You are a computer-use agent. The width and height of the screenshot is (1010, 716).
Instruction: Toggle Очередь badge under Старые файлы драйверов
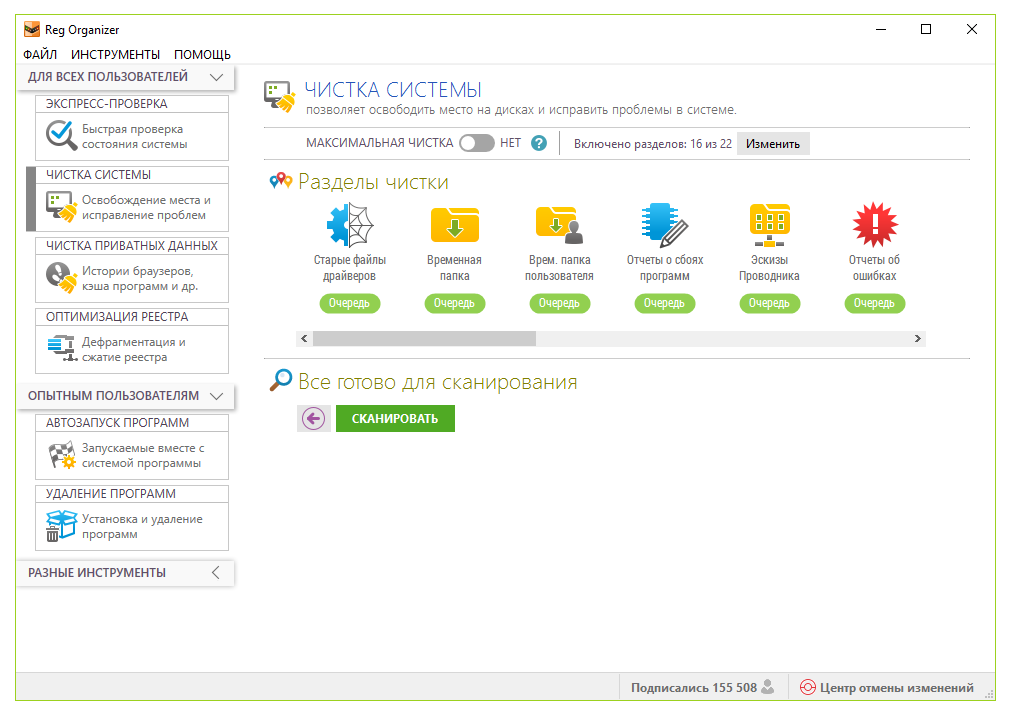(x=350, y=303)
